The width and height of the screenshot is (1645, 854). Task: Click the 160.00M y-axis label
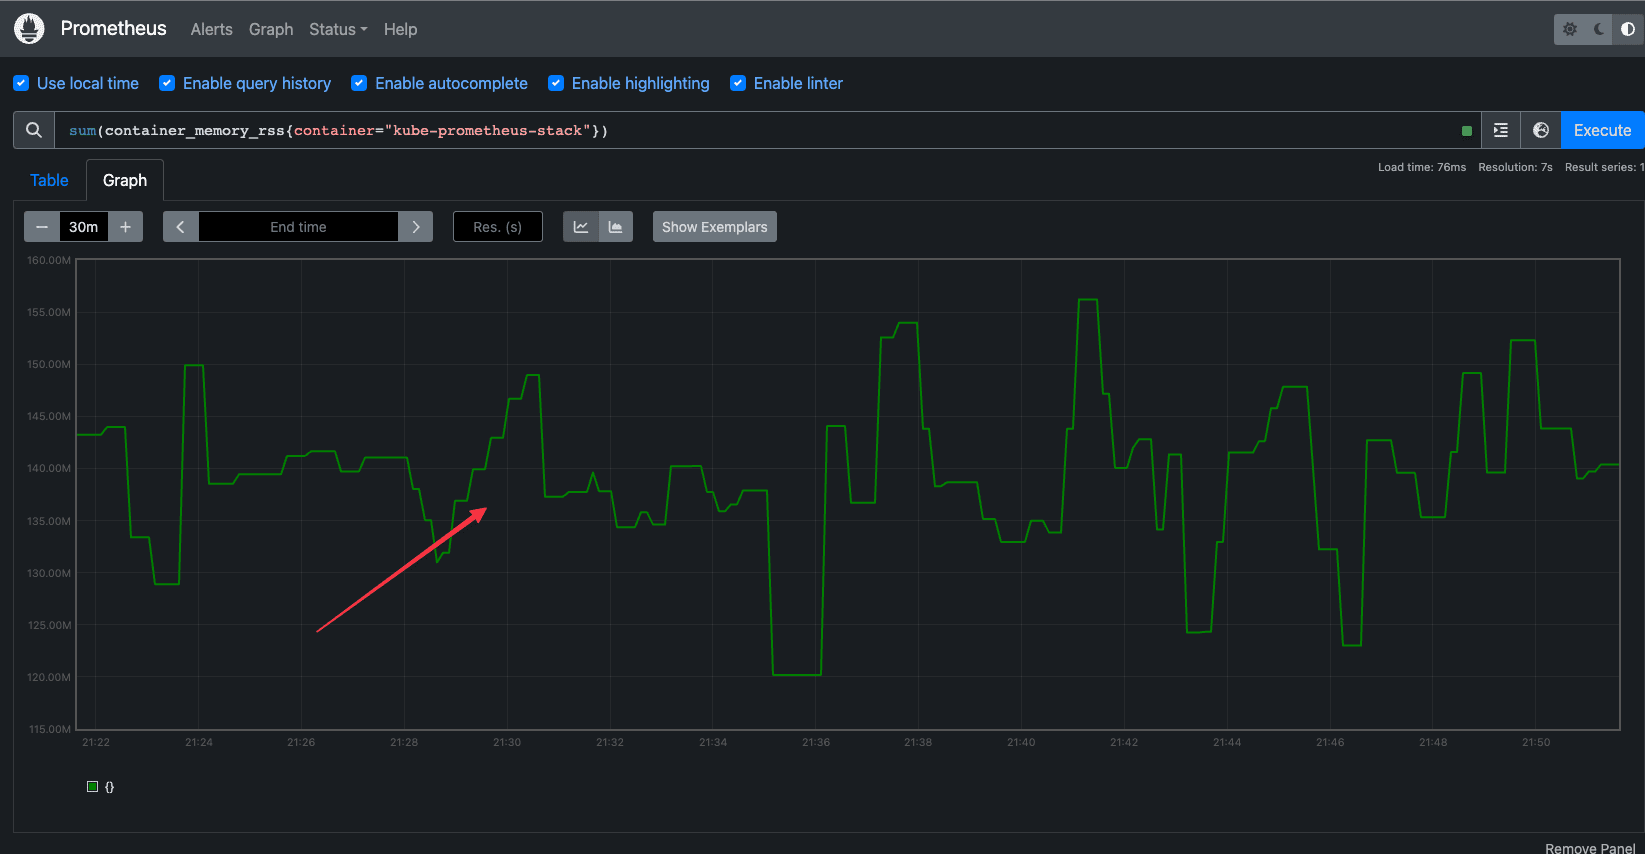49,260
